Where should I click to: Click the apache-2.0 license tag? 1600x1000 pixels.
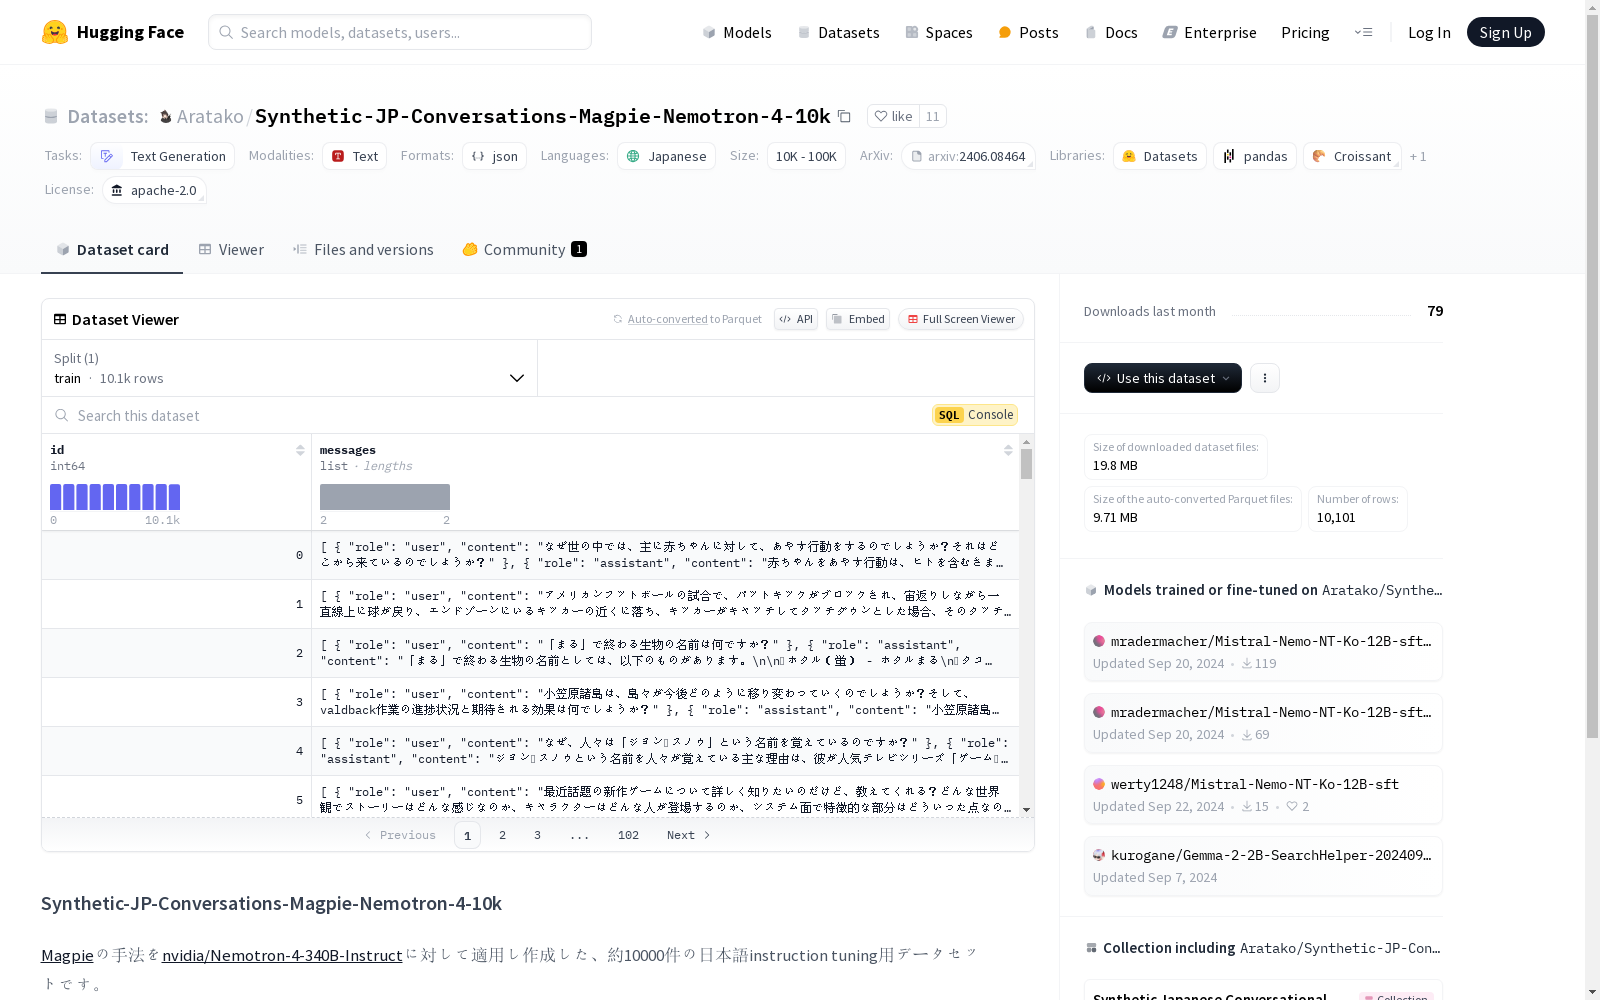click(154, 190)
